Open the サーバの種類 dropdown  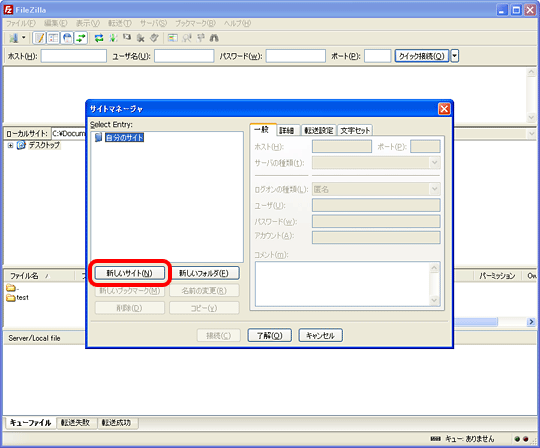point(376,163)
